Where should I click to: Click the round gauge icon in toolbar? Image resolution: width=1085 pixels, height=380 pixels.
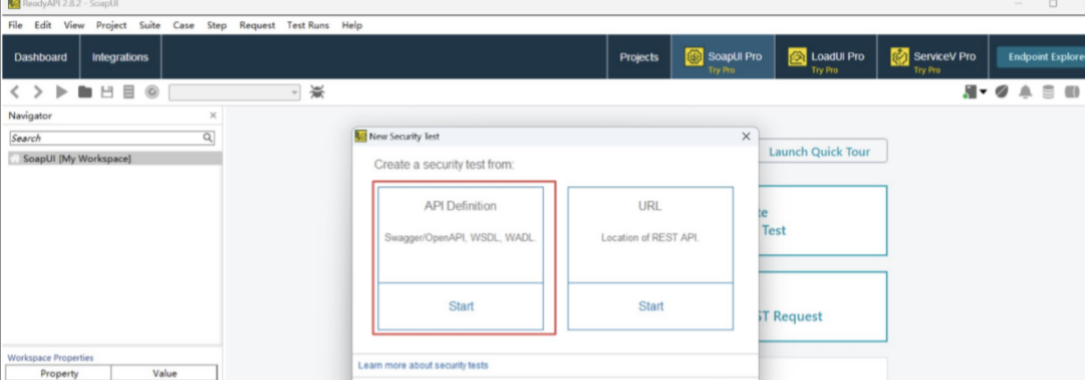coord(152,92)
